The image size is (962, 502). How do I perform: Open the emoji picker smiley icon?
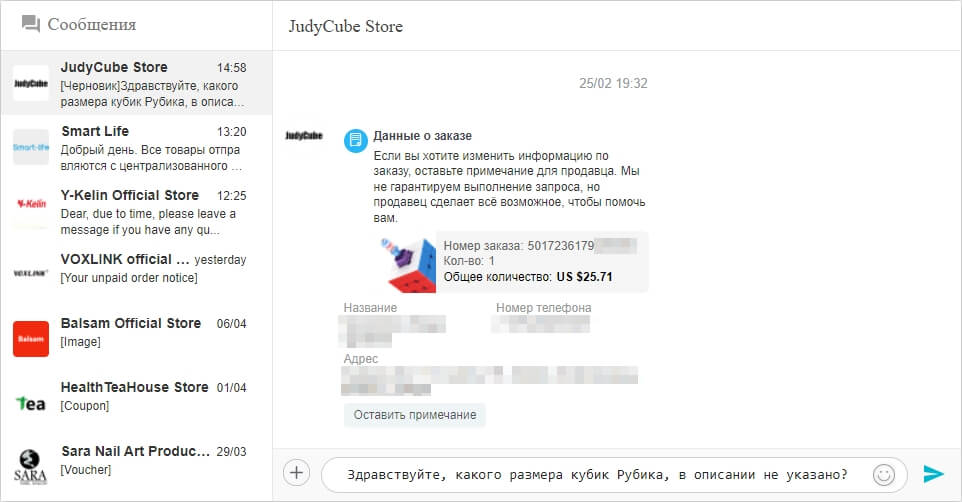tap(883, 474)
